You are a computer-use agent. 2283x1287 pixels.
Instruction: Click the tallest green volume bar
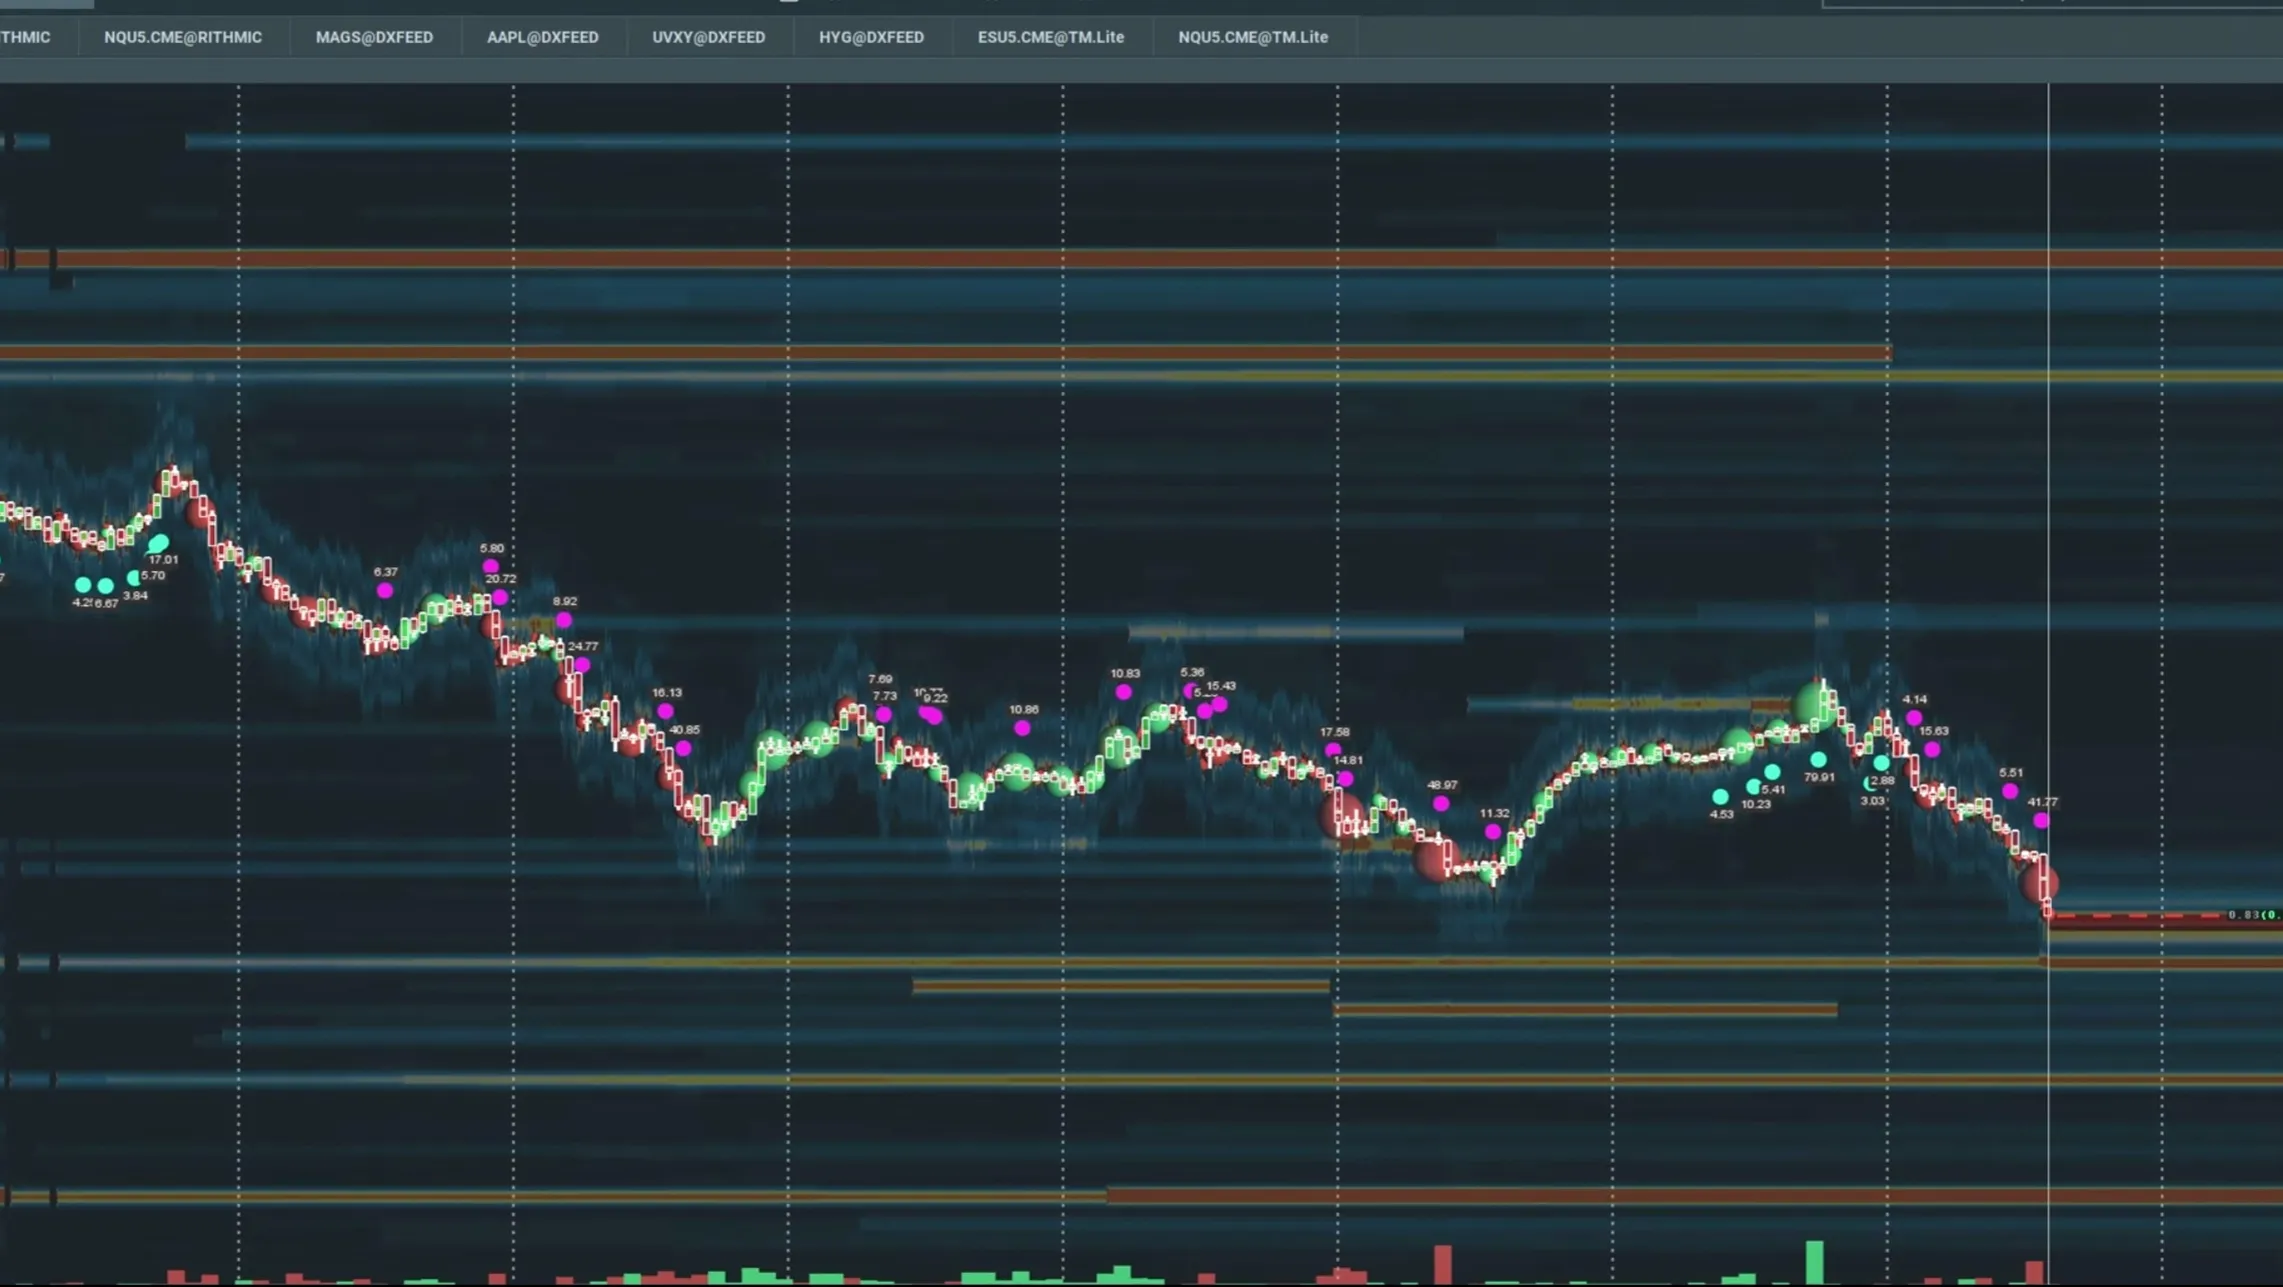[1814, 1262]
